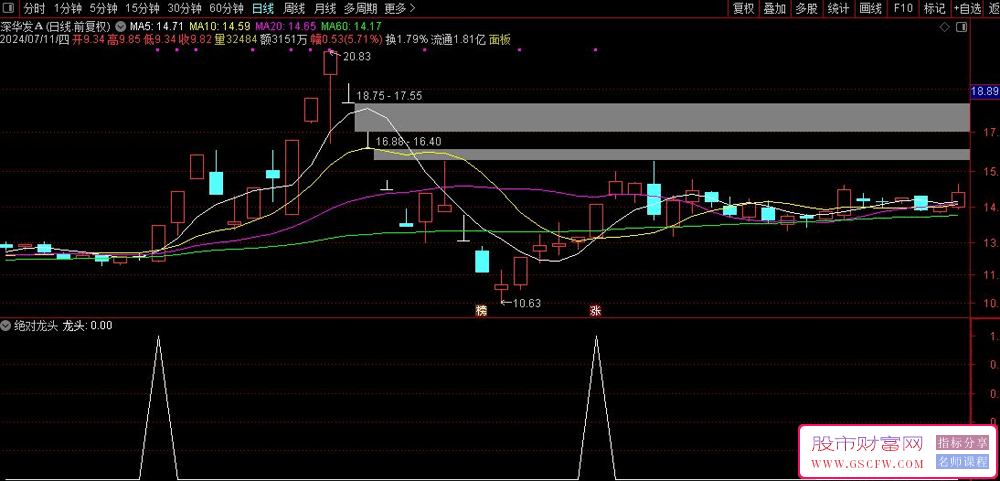Screen dimensions: 1000x481
Task: Click the lower gray gap rectangle
Action: click(671, 154)
